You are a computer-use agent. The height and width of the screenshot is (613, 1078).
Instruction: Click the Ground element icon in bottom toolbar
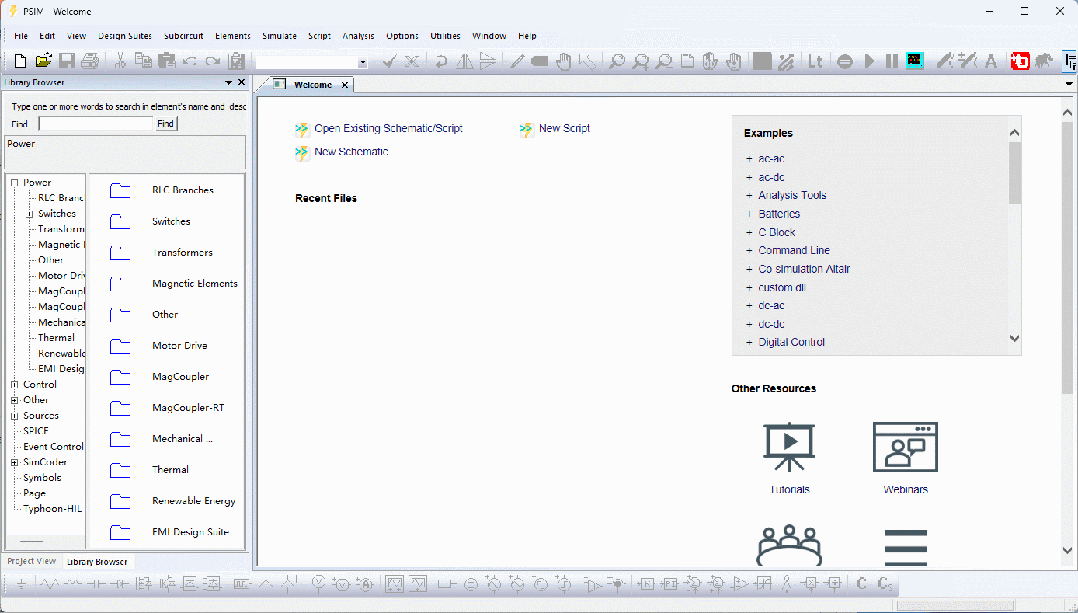point(21,584)
